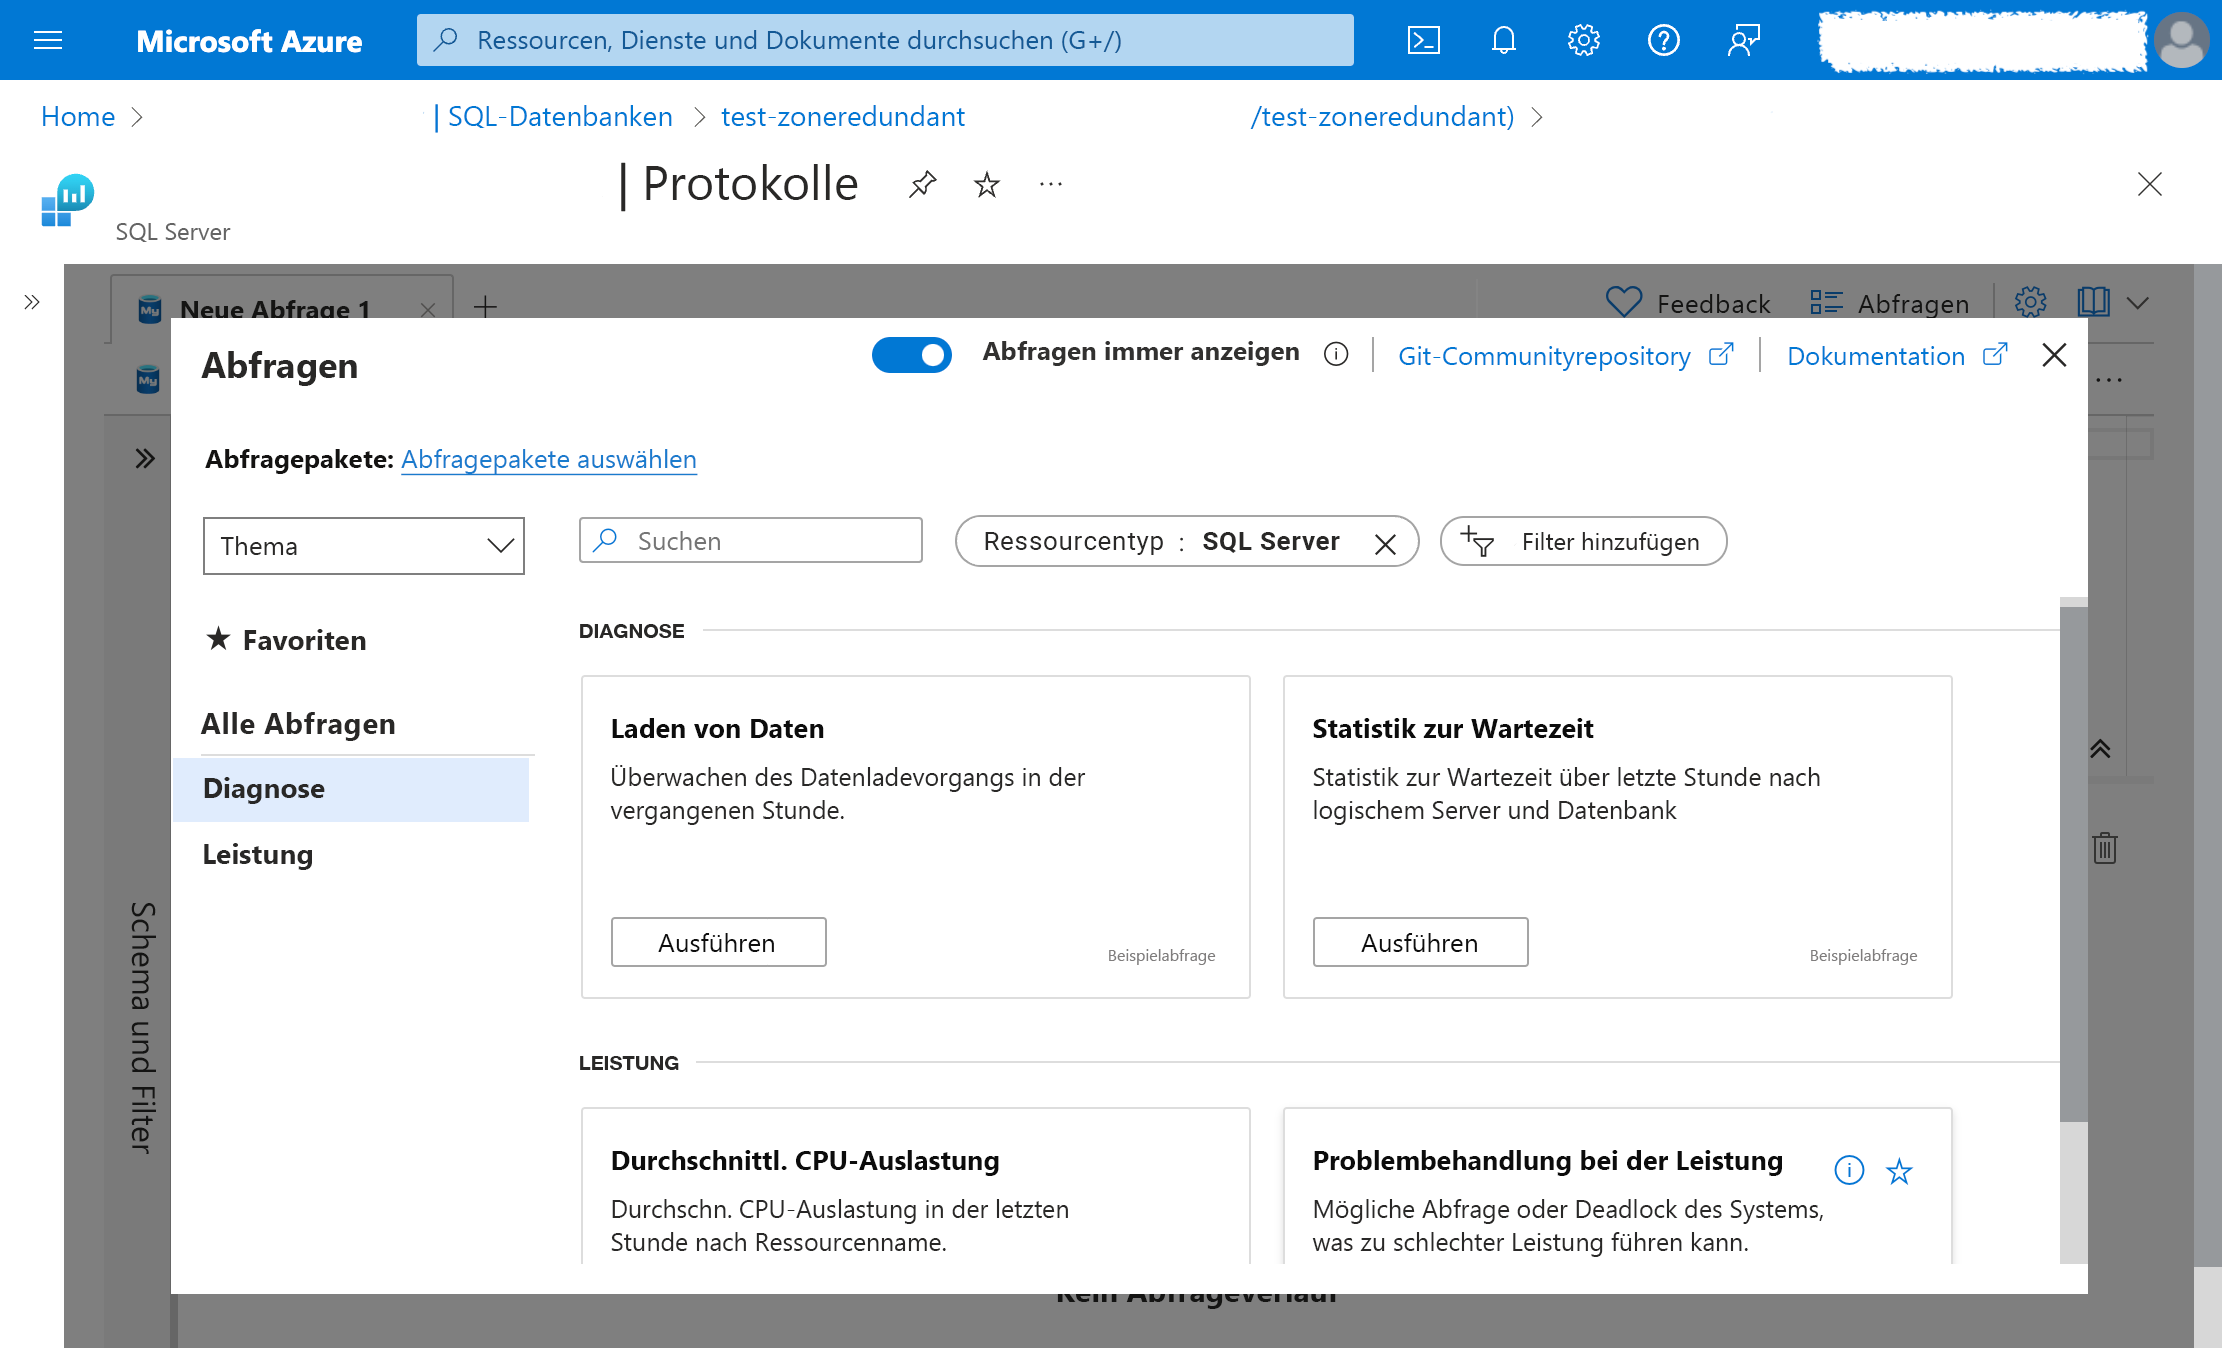The width and height of the screenshot is (2222, 1348).
Task: Open a new query tab with the plus icon
Action: pos(485,308)
